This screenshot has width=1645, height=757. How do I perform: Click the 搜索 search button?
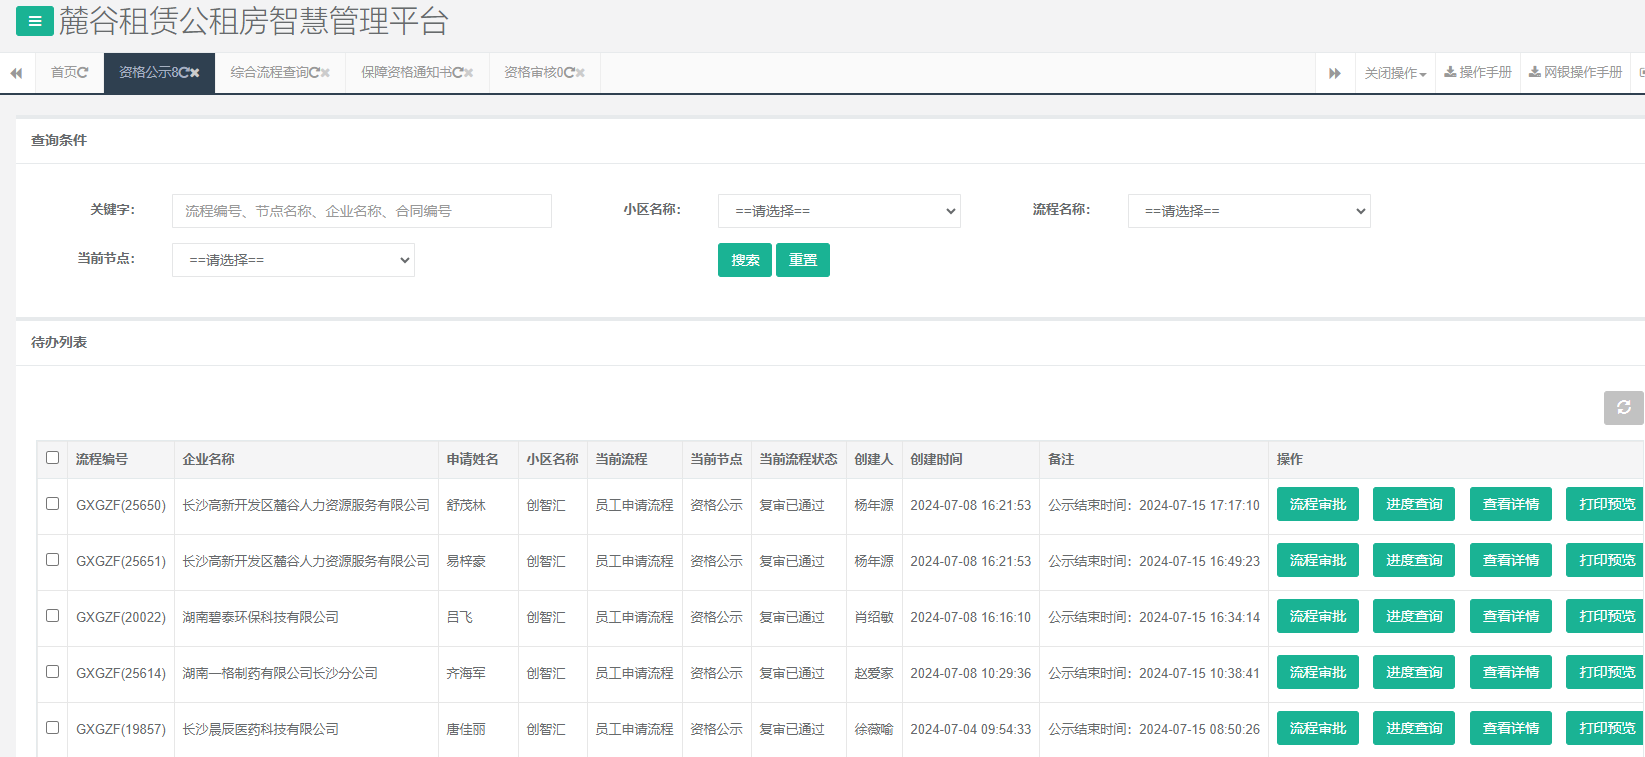[x=744, y=260]
